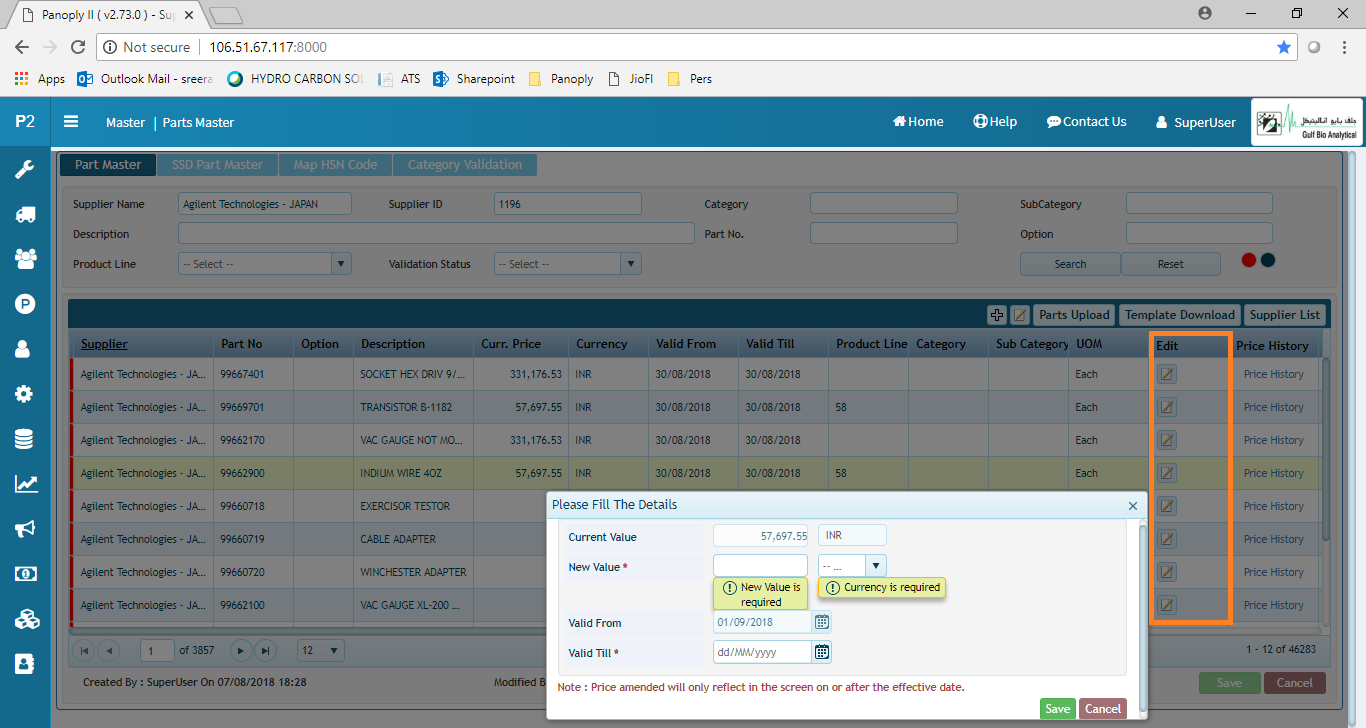Click the Valid Till date field
Image resolution: width=1366 pixels, height=728 pixels.
tap(762, 652)
